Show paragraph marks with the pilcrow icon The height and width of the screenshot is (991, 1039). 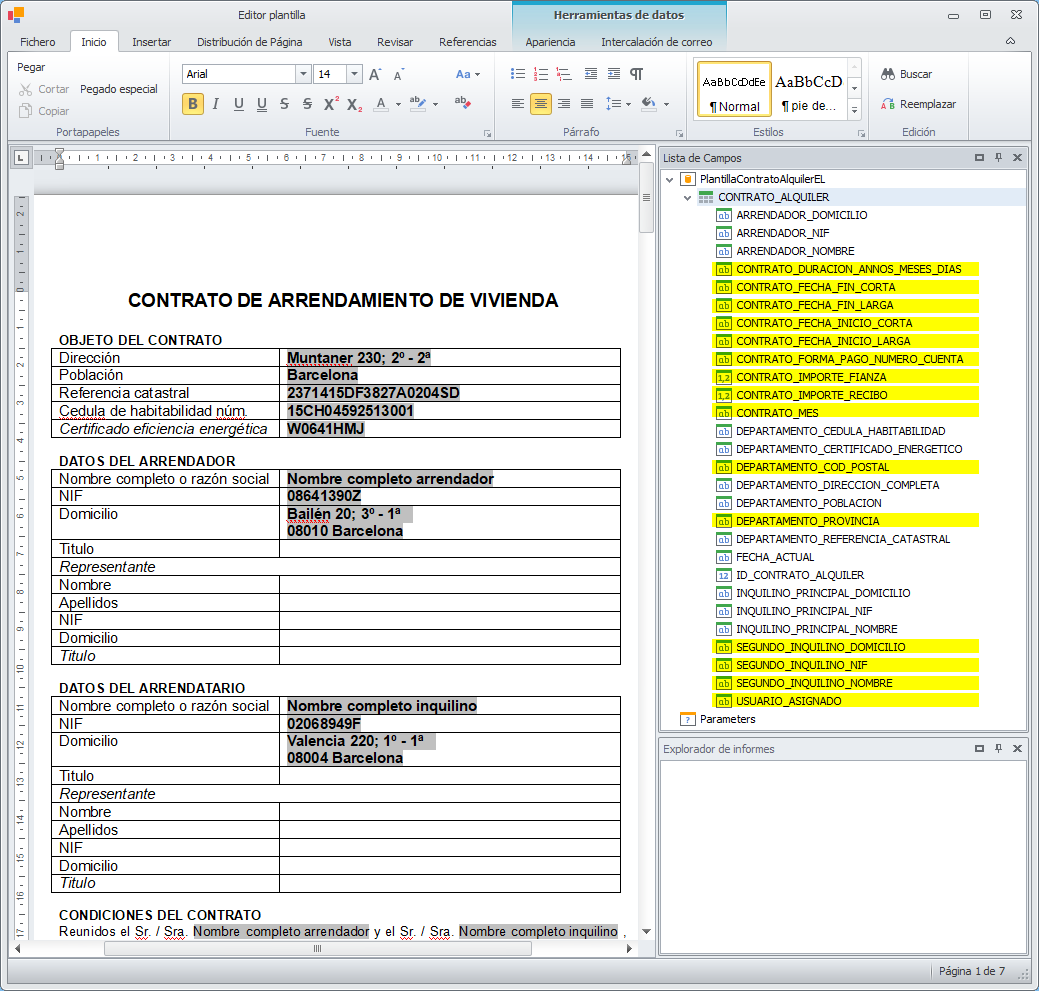coord(636,74)
